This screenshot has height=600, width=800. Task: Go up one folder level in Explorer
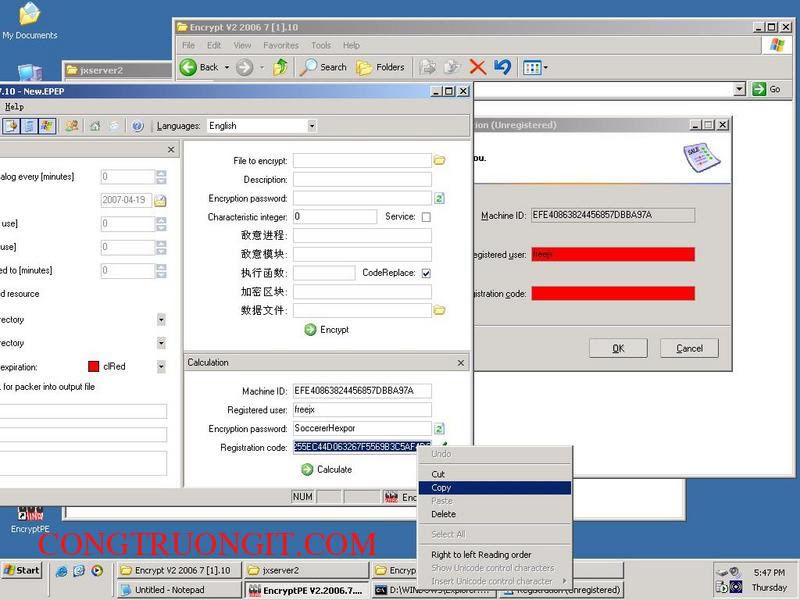280,67
